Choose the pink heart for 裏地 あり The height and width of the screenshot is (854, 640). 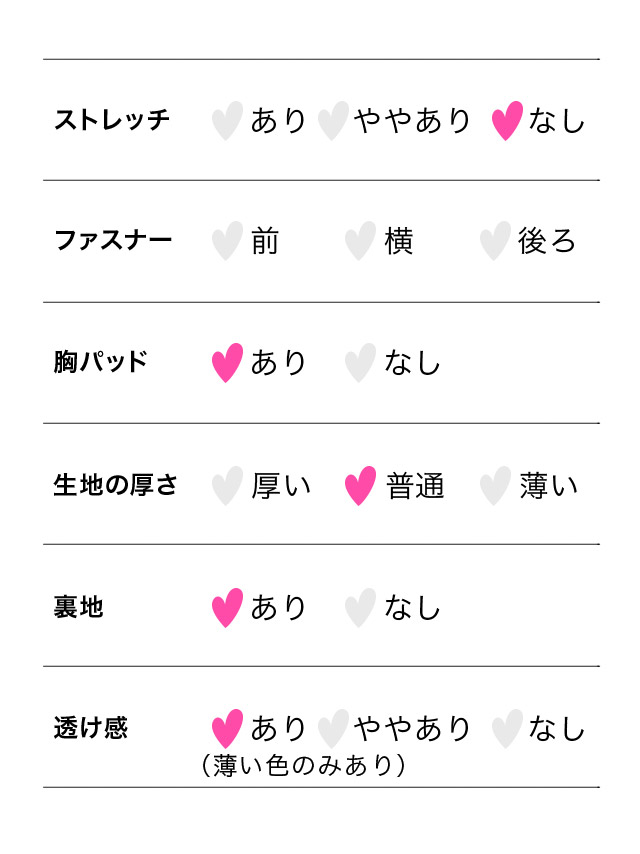227,608
